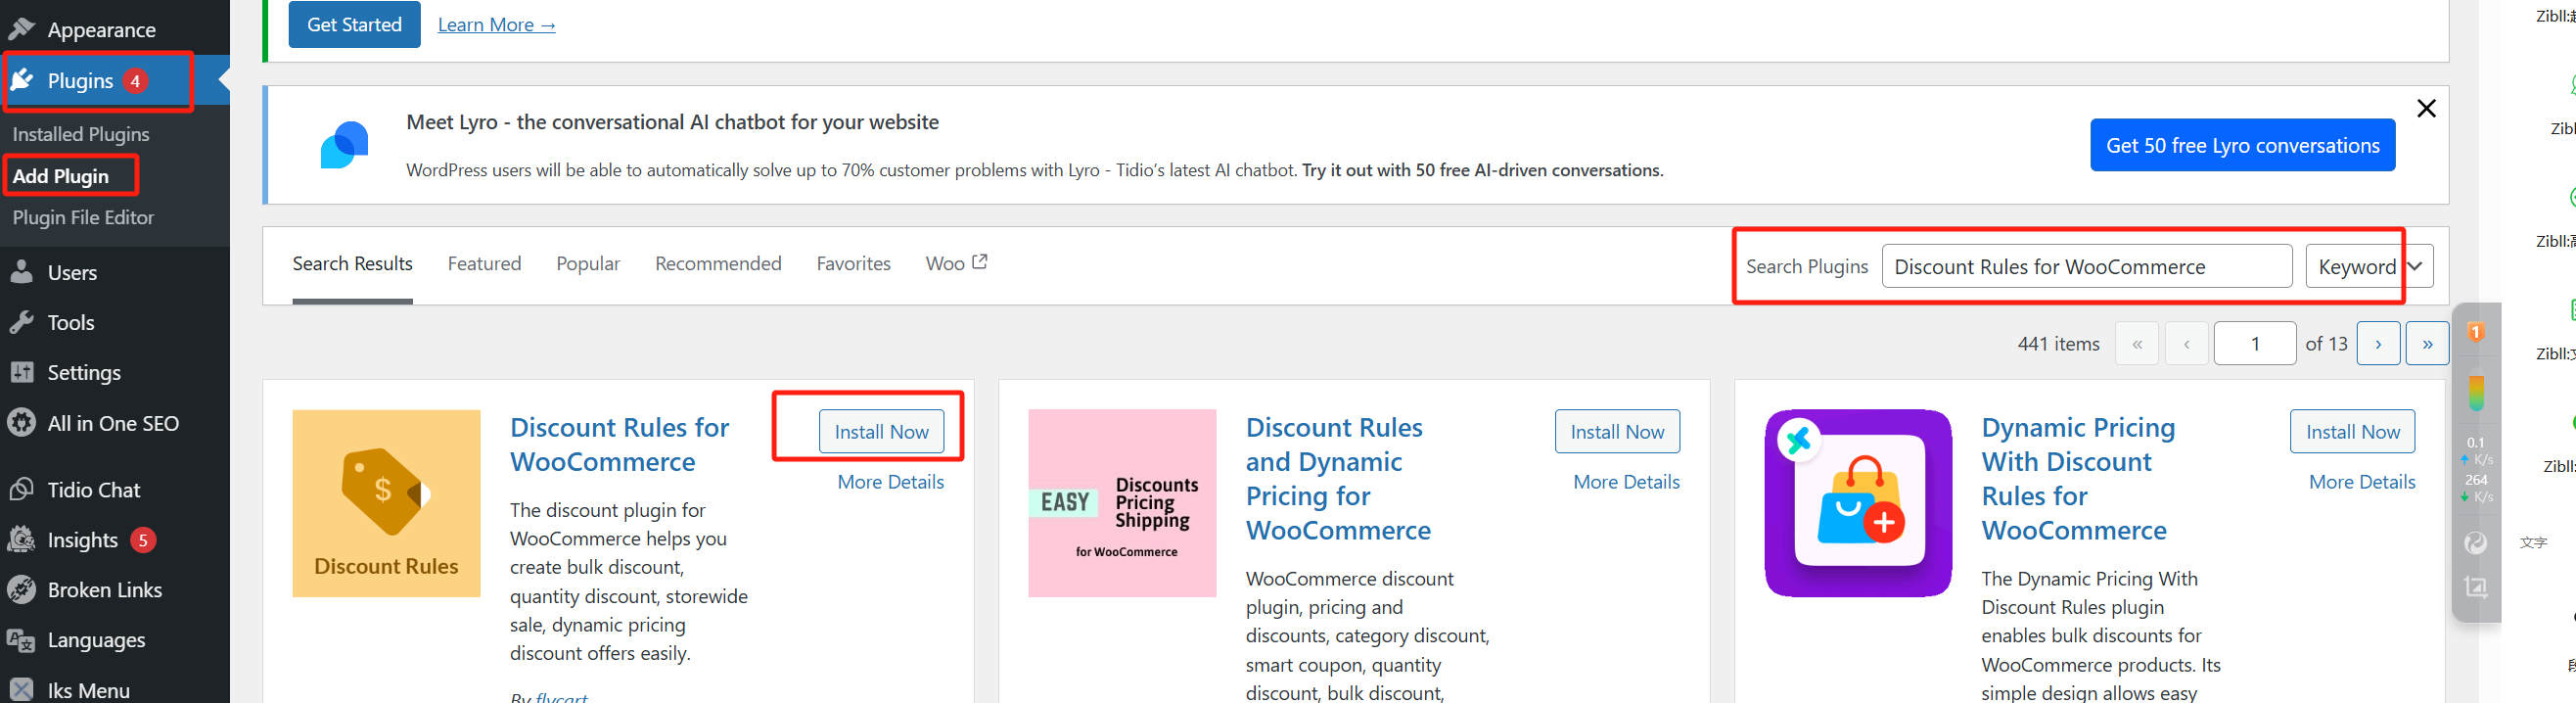Open the Easy Discounts Pricing Shipping thumbnail
This screenshot has height=703, width=2576.
1122,503
